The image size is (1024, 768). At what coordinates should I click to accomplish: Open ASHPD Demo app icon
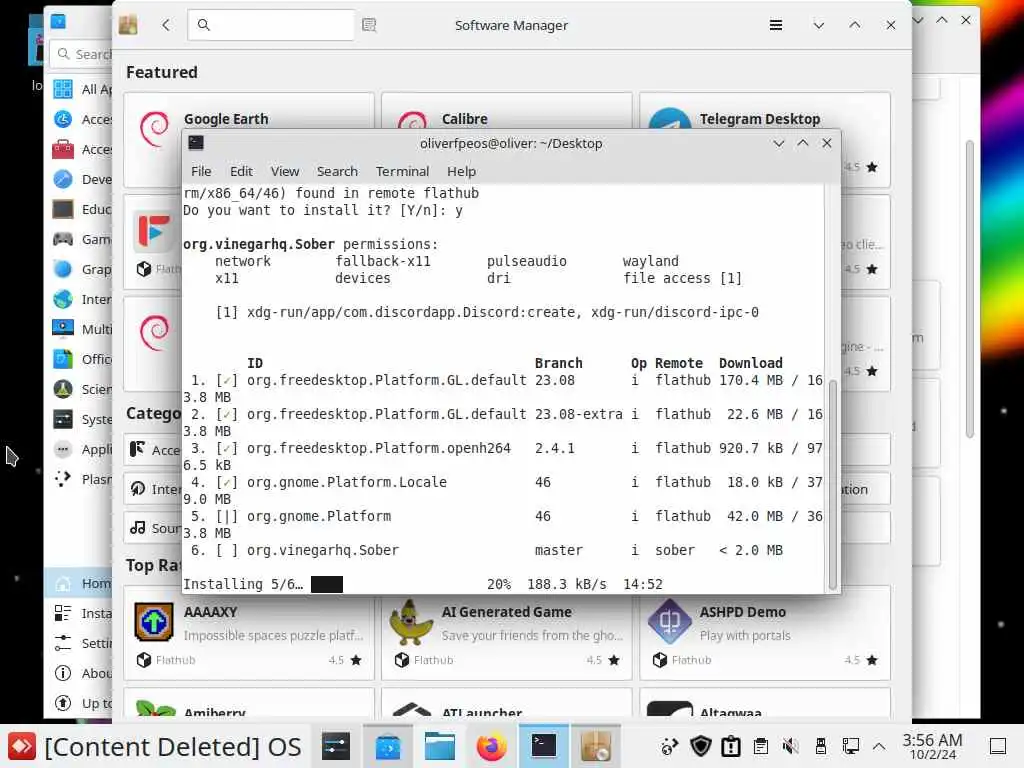point(669,622)
